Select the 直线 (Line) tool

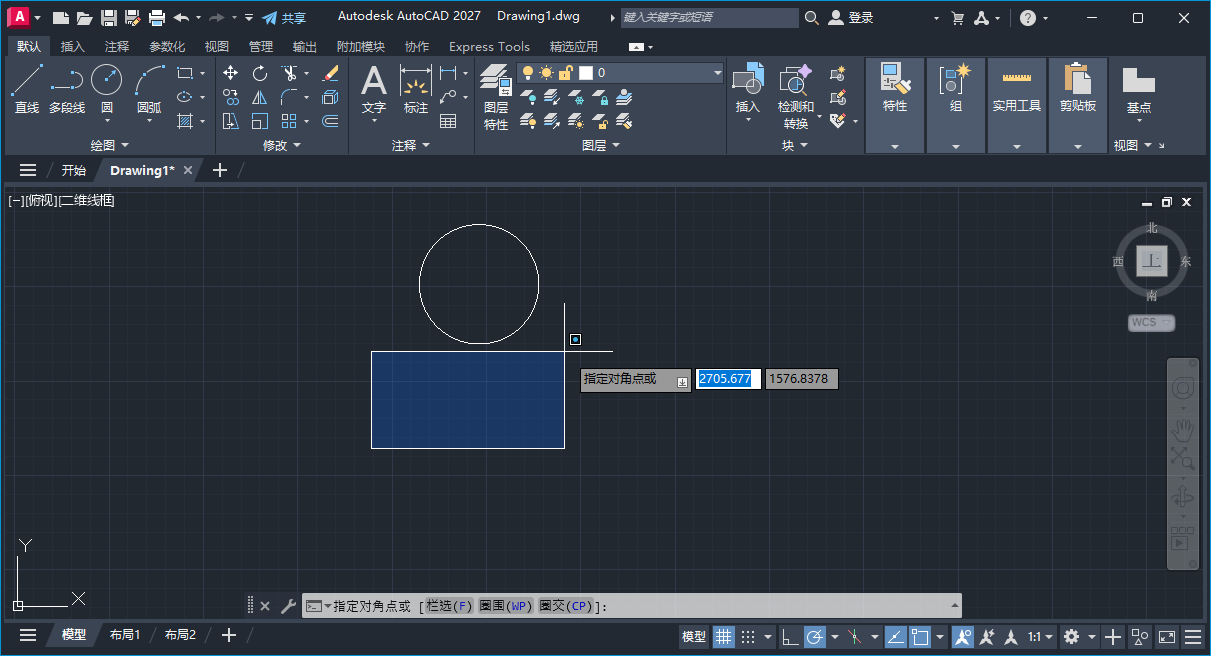tap(27, 89)
